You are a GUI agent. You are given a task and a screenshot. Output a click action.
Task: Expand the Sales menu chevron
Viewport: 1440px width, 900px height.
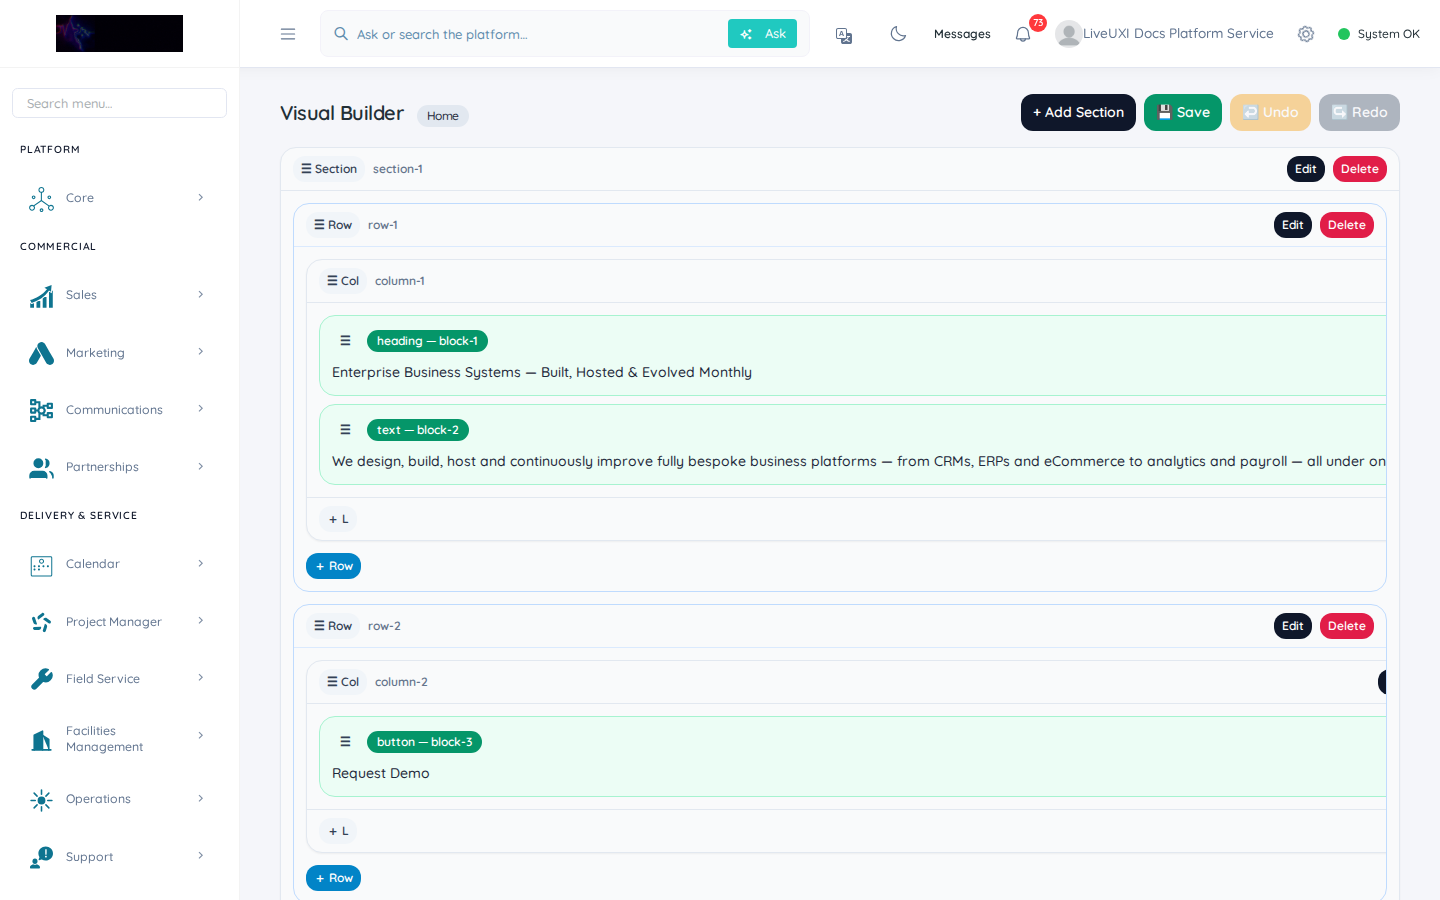click(201, 295)
